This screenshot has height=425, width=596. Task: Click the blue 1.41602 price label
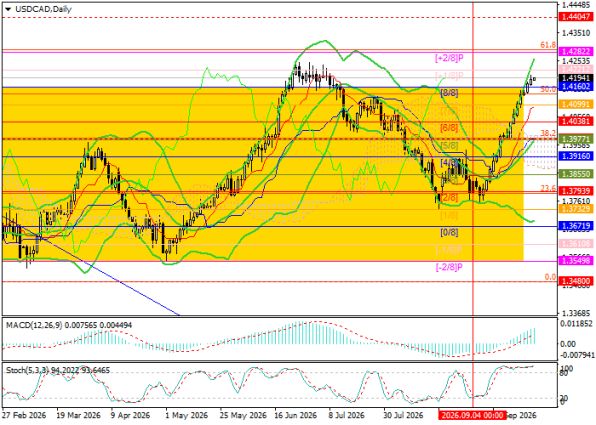pos(577,86)
